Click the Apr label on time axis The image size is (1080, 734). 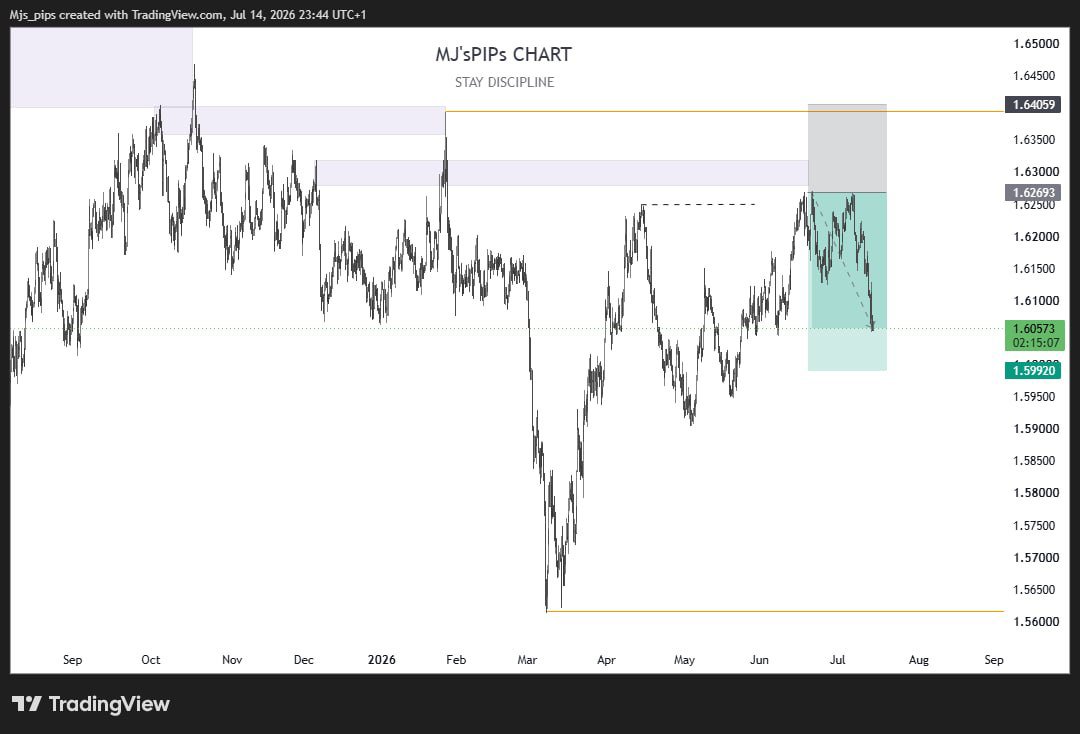click(x=606, y=660)
